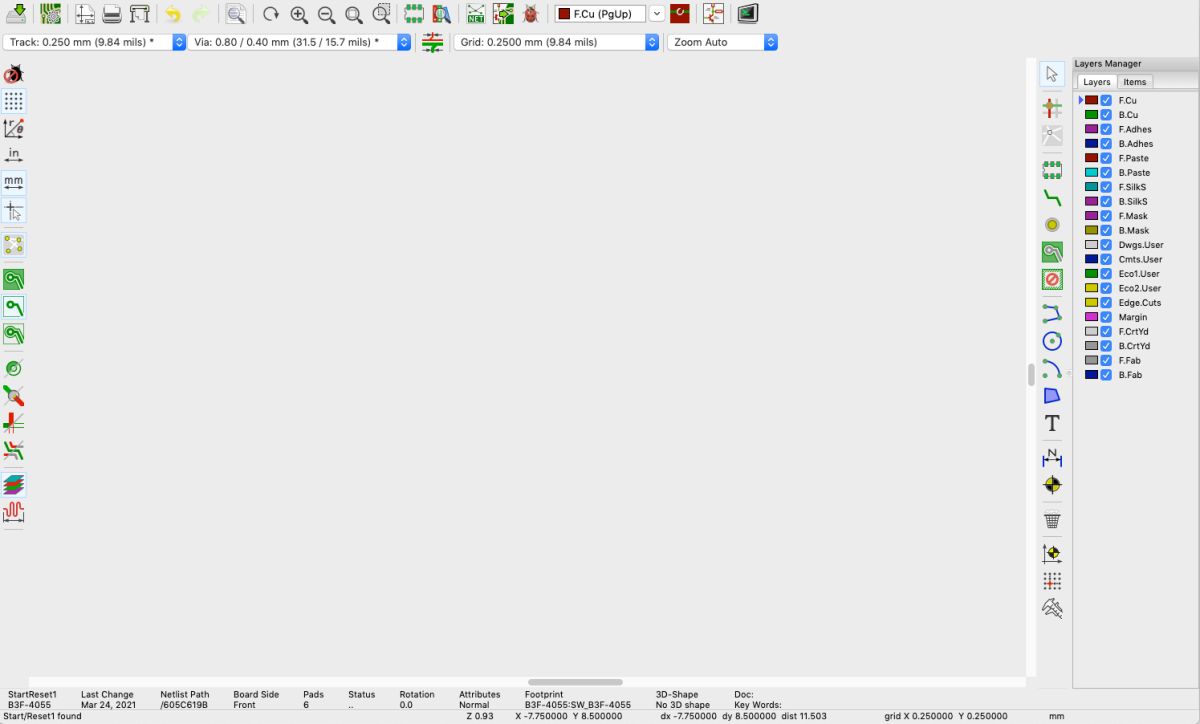Open Page Settings icon

[85, 14]
